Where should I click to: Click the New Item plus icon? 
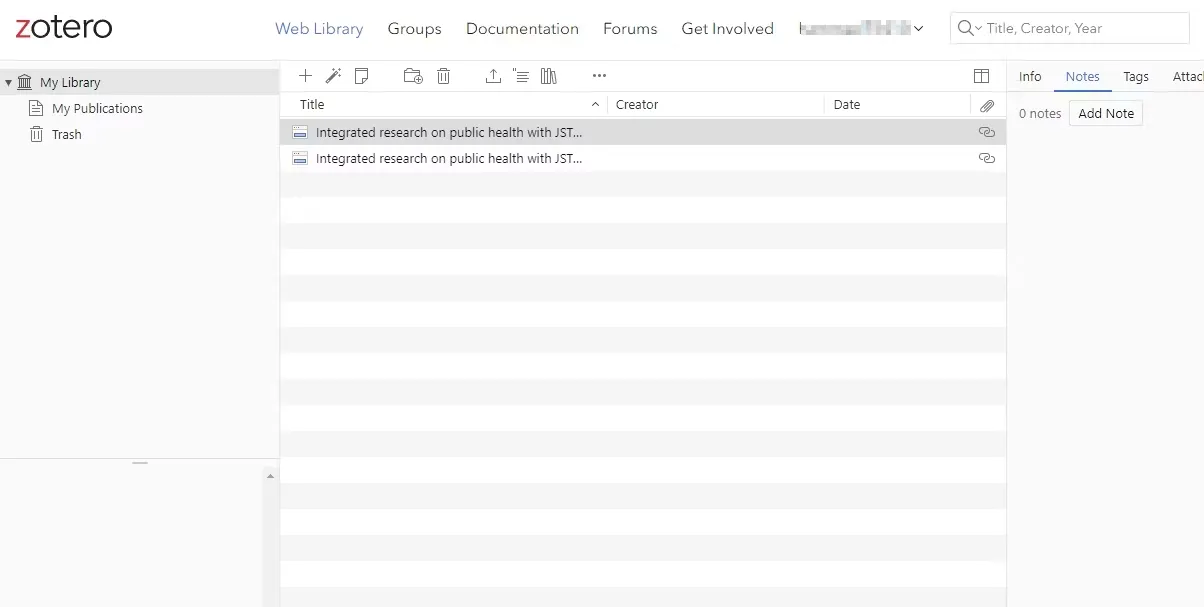point(306,76)
